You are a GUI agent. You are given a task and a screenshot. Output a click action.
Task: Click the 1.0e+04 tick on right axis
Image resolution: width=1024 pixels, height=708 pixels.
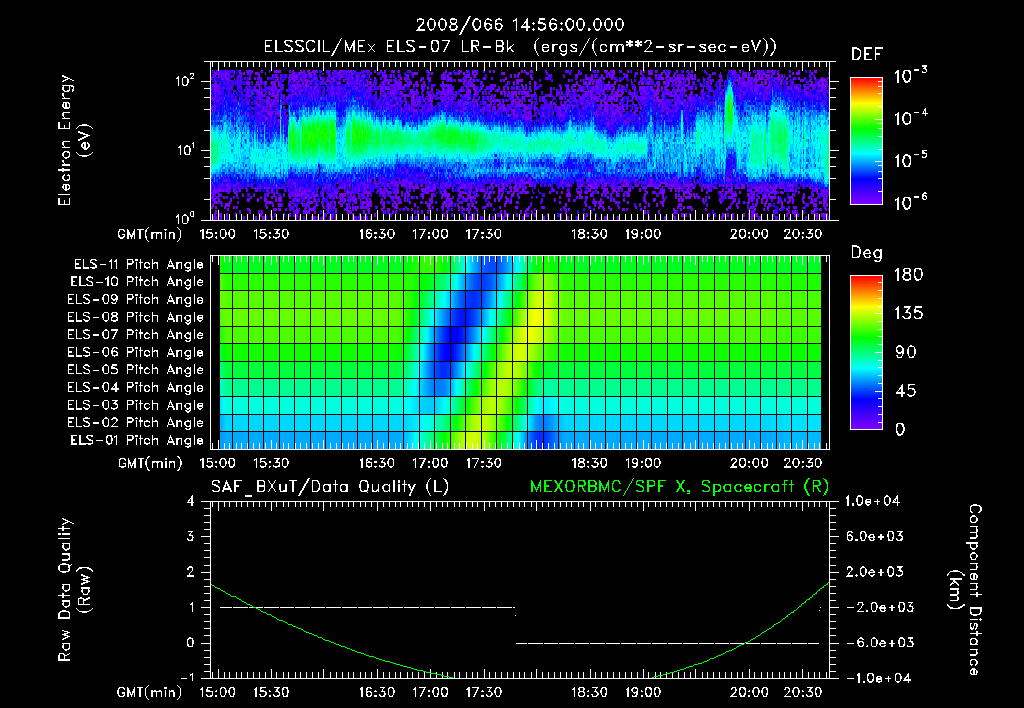[872, 501]
